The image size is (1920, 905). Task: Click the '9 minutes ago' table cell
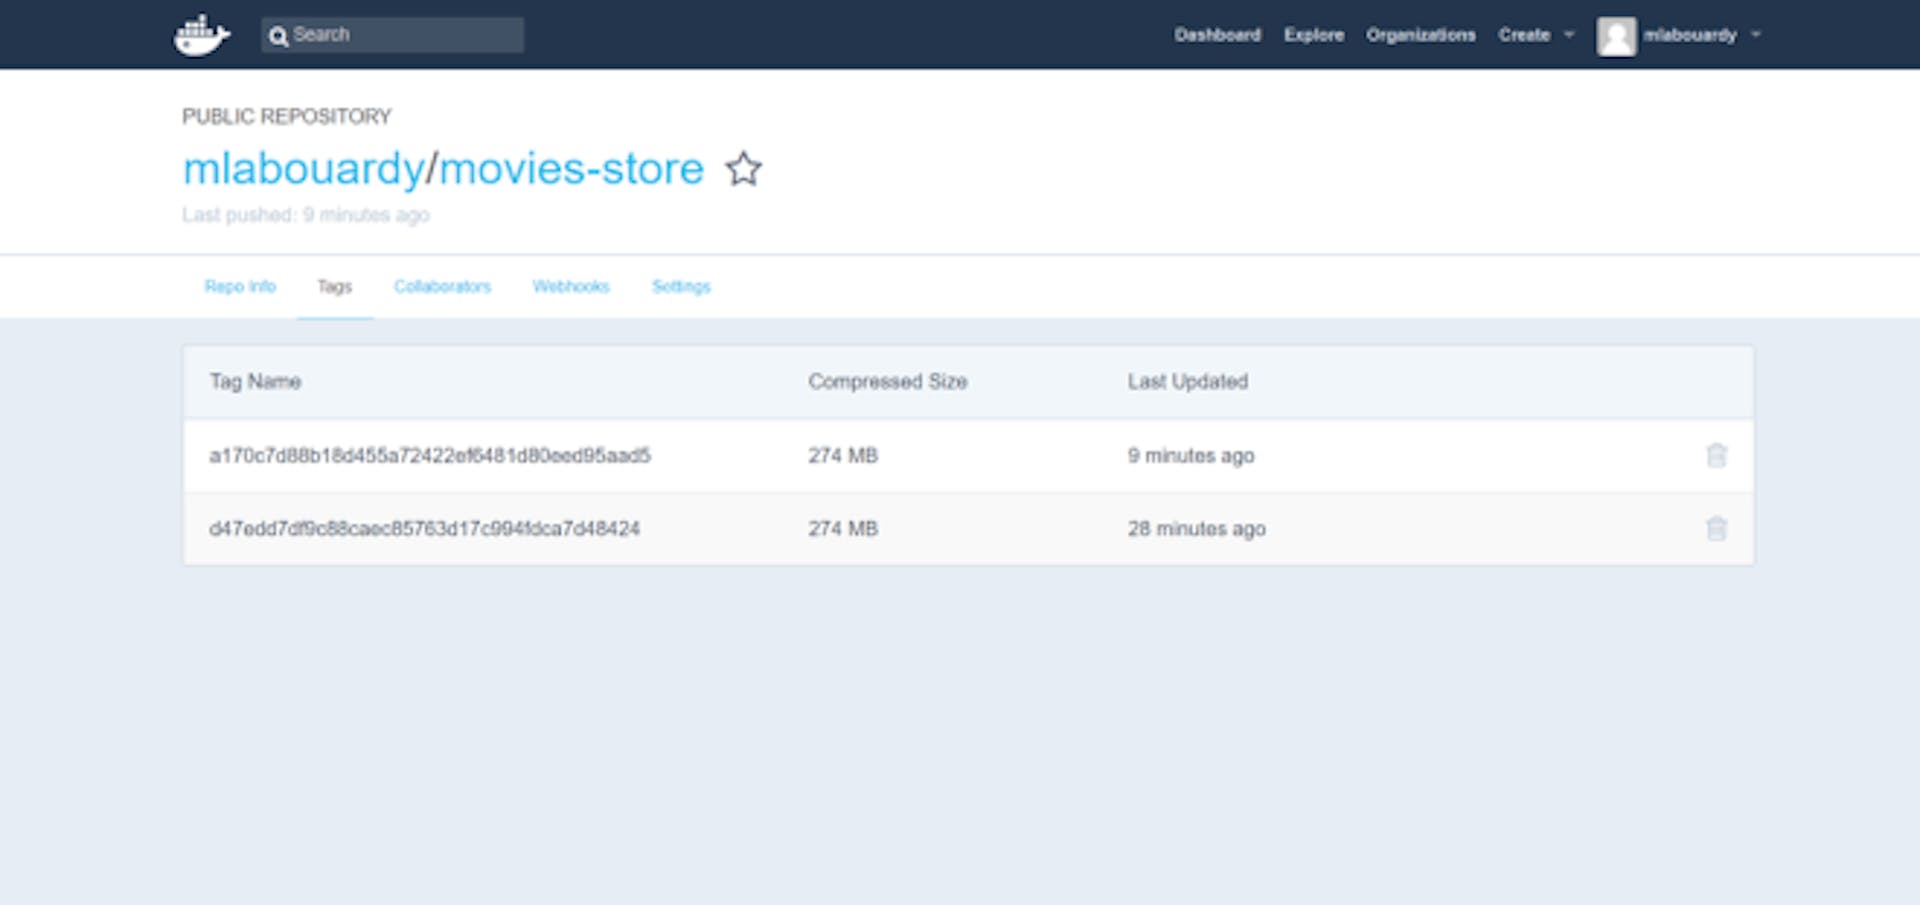point(1191,456)
